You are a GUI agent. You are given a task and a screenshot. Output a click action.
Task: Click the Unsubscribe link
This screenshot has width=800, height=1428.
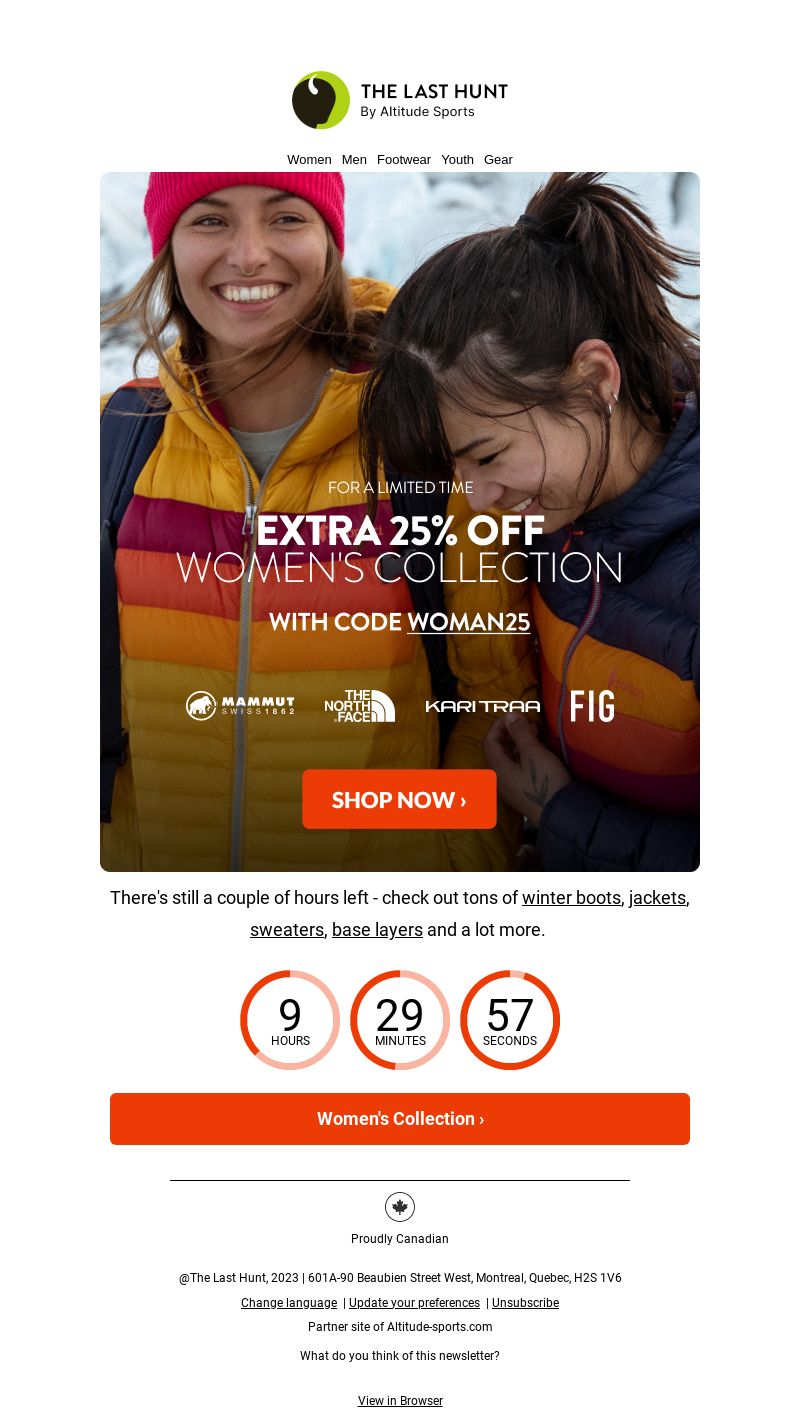click(x=525, y=1303)
